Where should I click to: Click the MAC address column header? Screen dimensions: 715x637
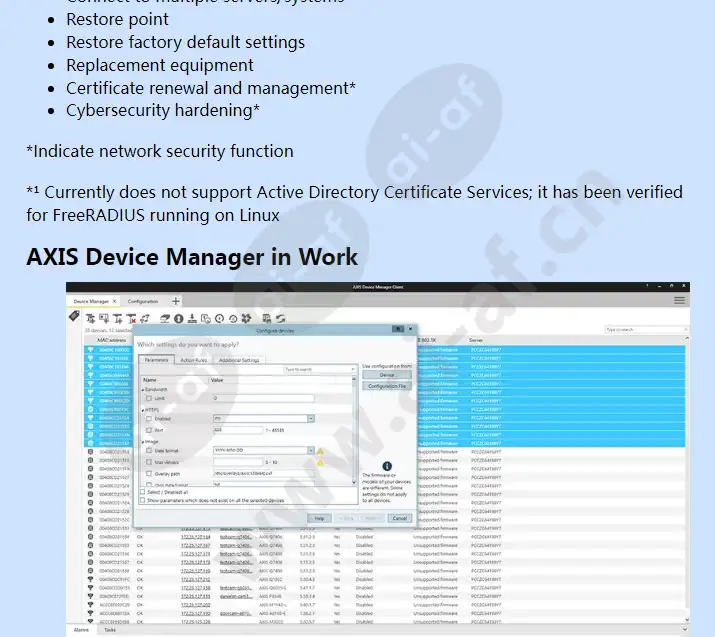pos(111,340)
